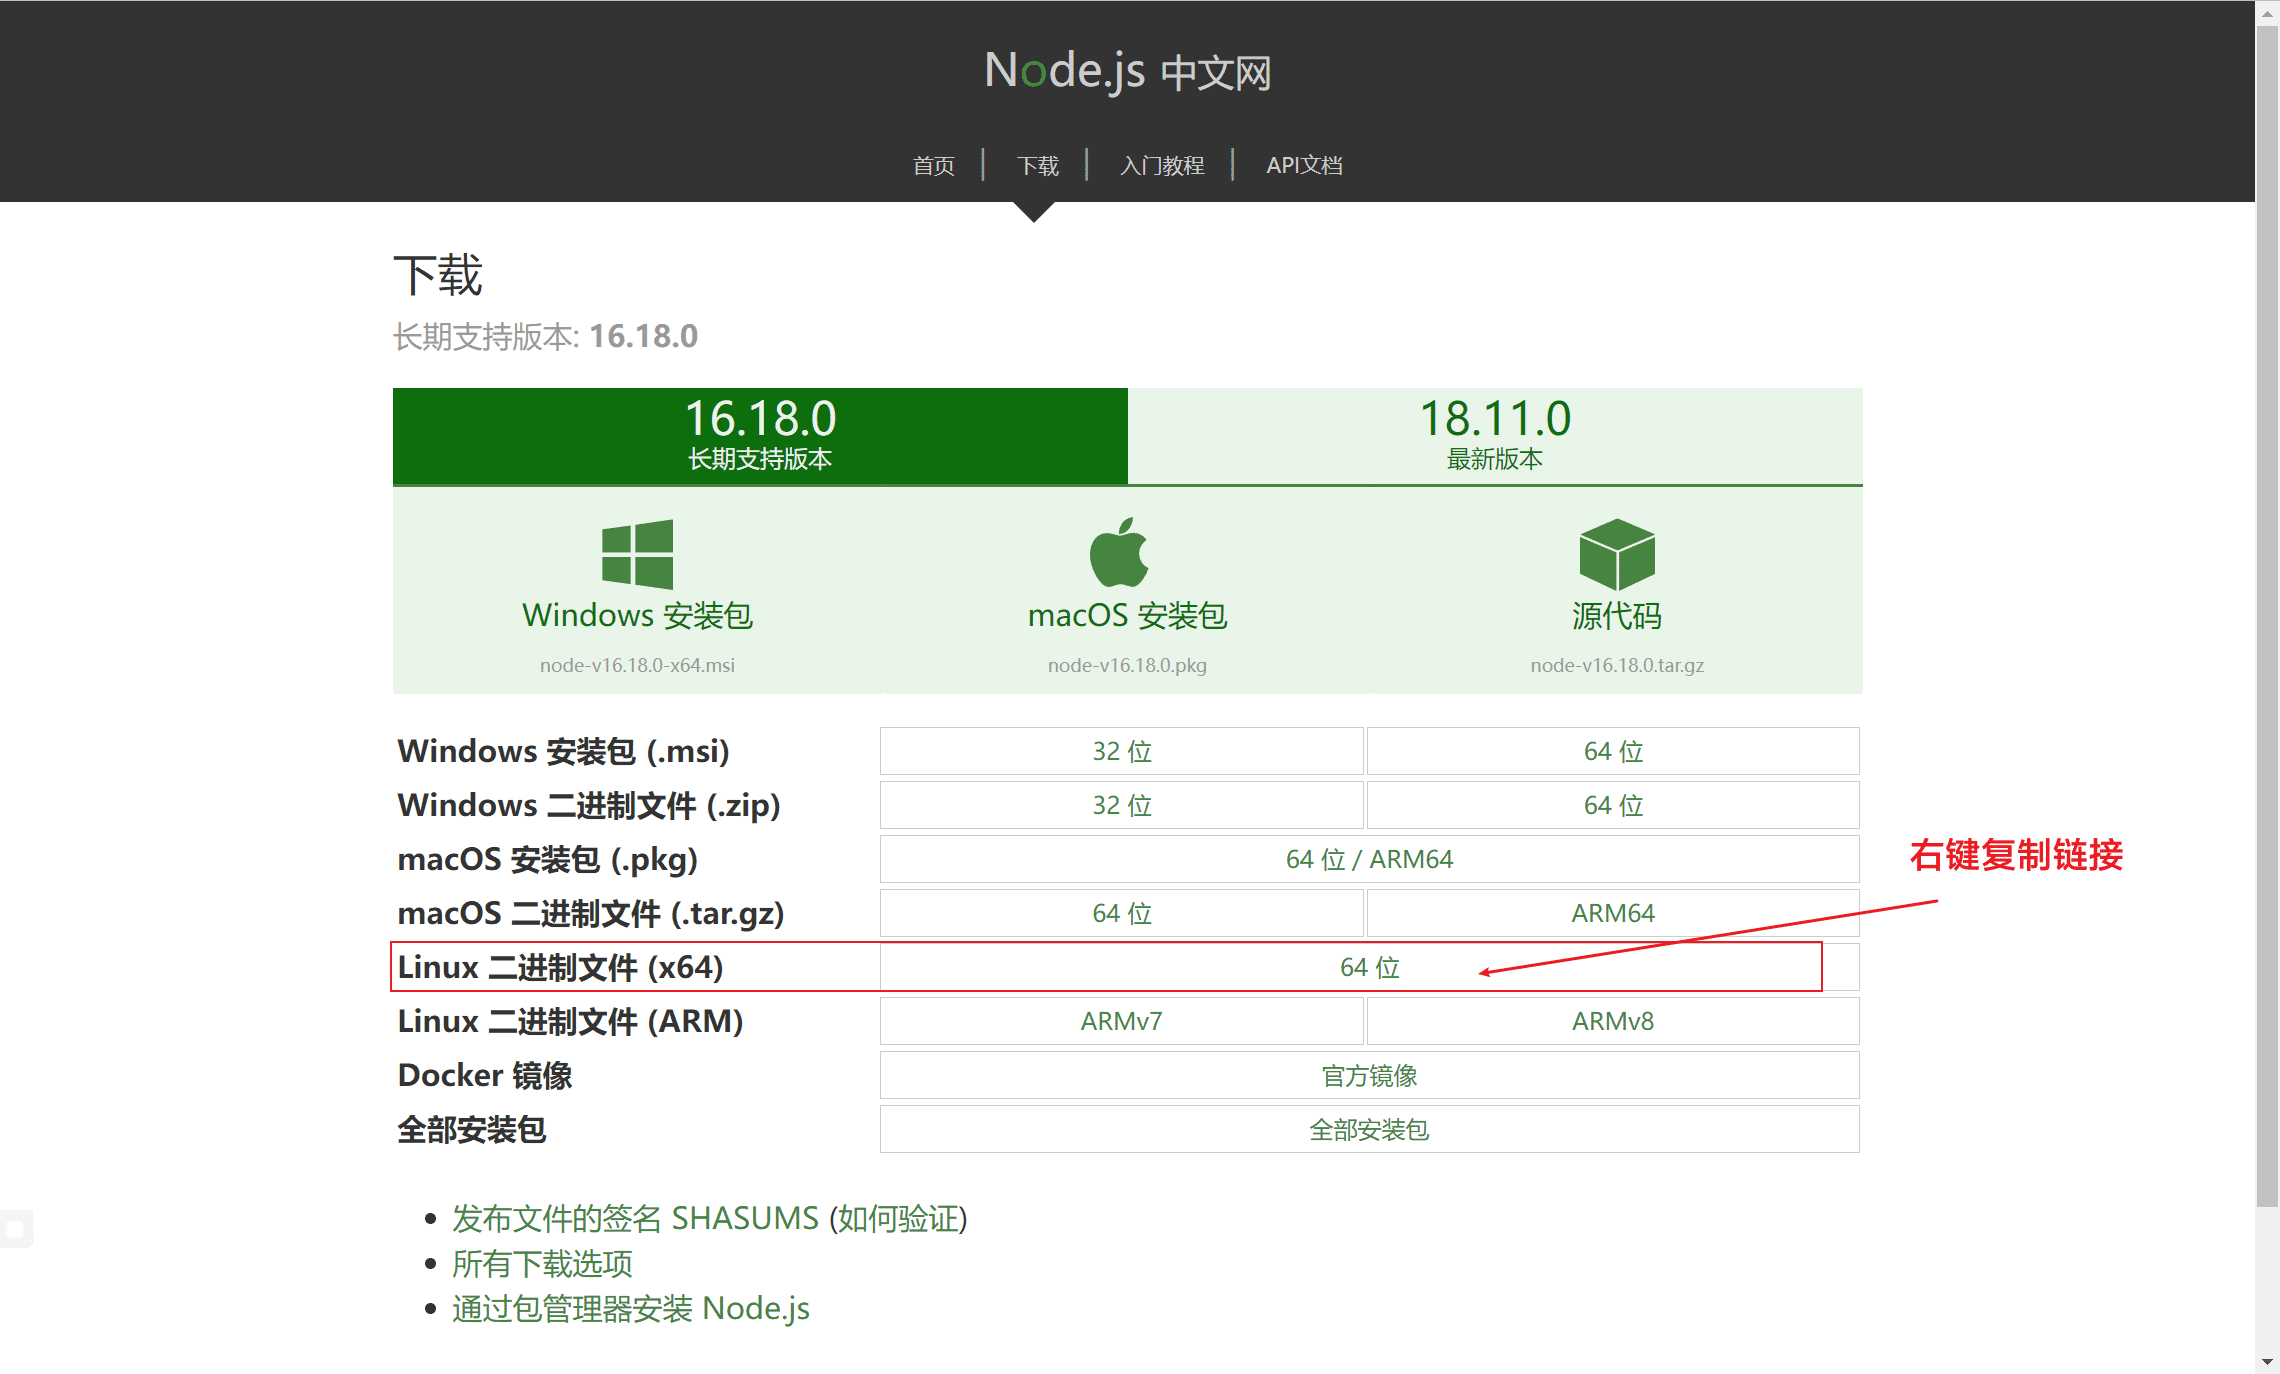The image size is (2280, 1374).
Task: Download Windows .msi 32 位 installer
Action: 1121,751
